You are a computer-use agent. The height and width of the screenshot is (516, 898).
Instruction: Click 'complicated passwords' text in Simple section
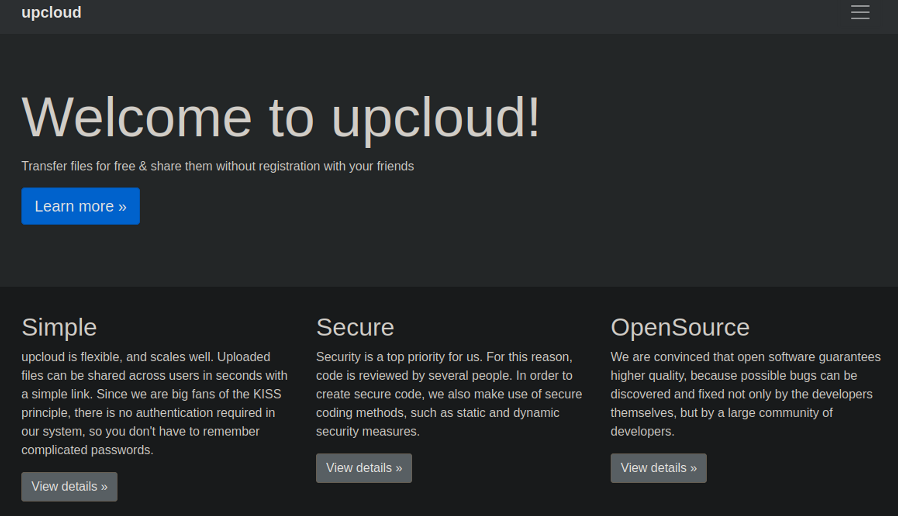(x=87, y=450)
